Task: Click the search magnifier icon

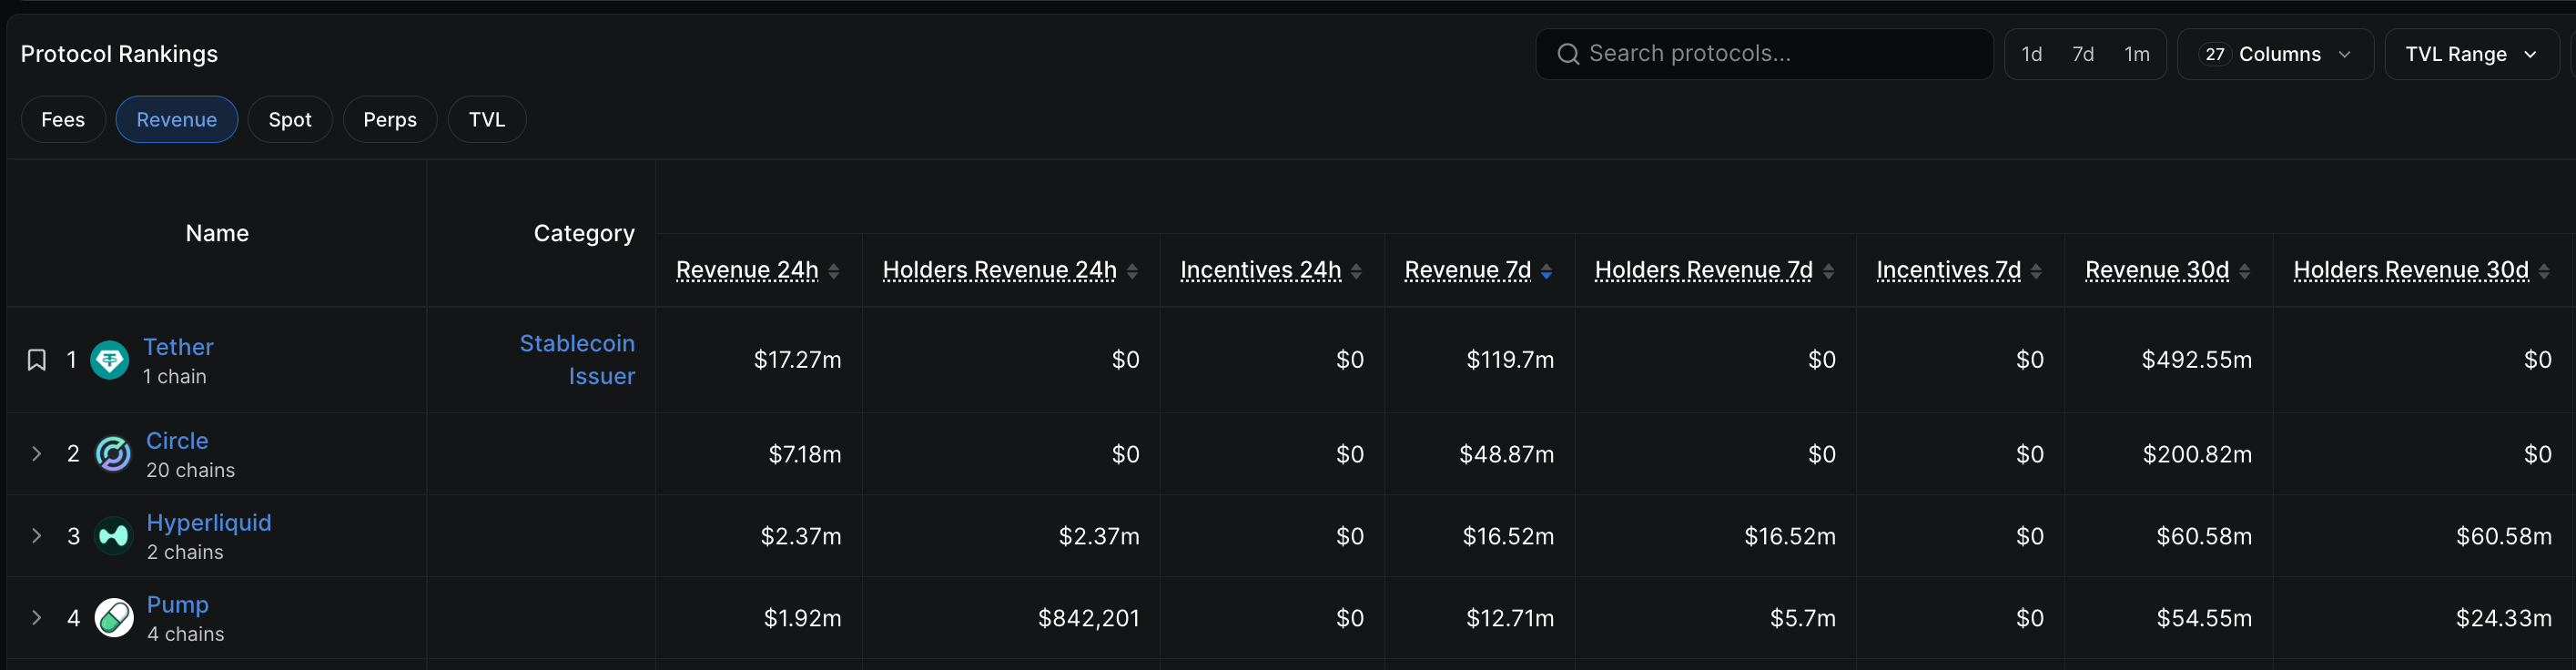Action: tap(1568, 54)
